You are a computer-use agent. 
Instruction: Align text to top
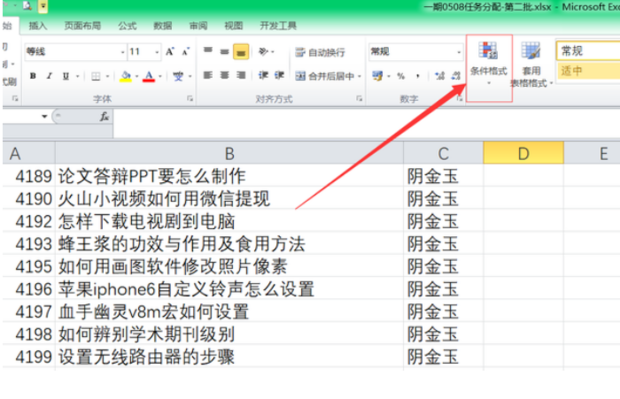(208, 51)
